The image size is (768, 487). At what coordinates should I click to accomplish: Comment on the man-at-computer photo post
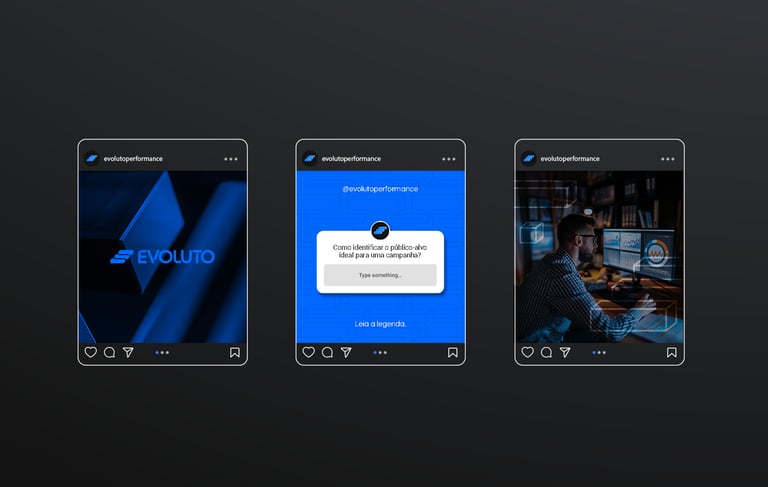pos(546,352)
